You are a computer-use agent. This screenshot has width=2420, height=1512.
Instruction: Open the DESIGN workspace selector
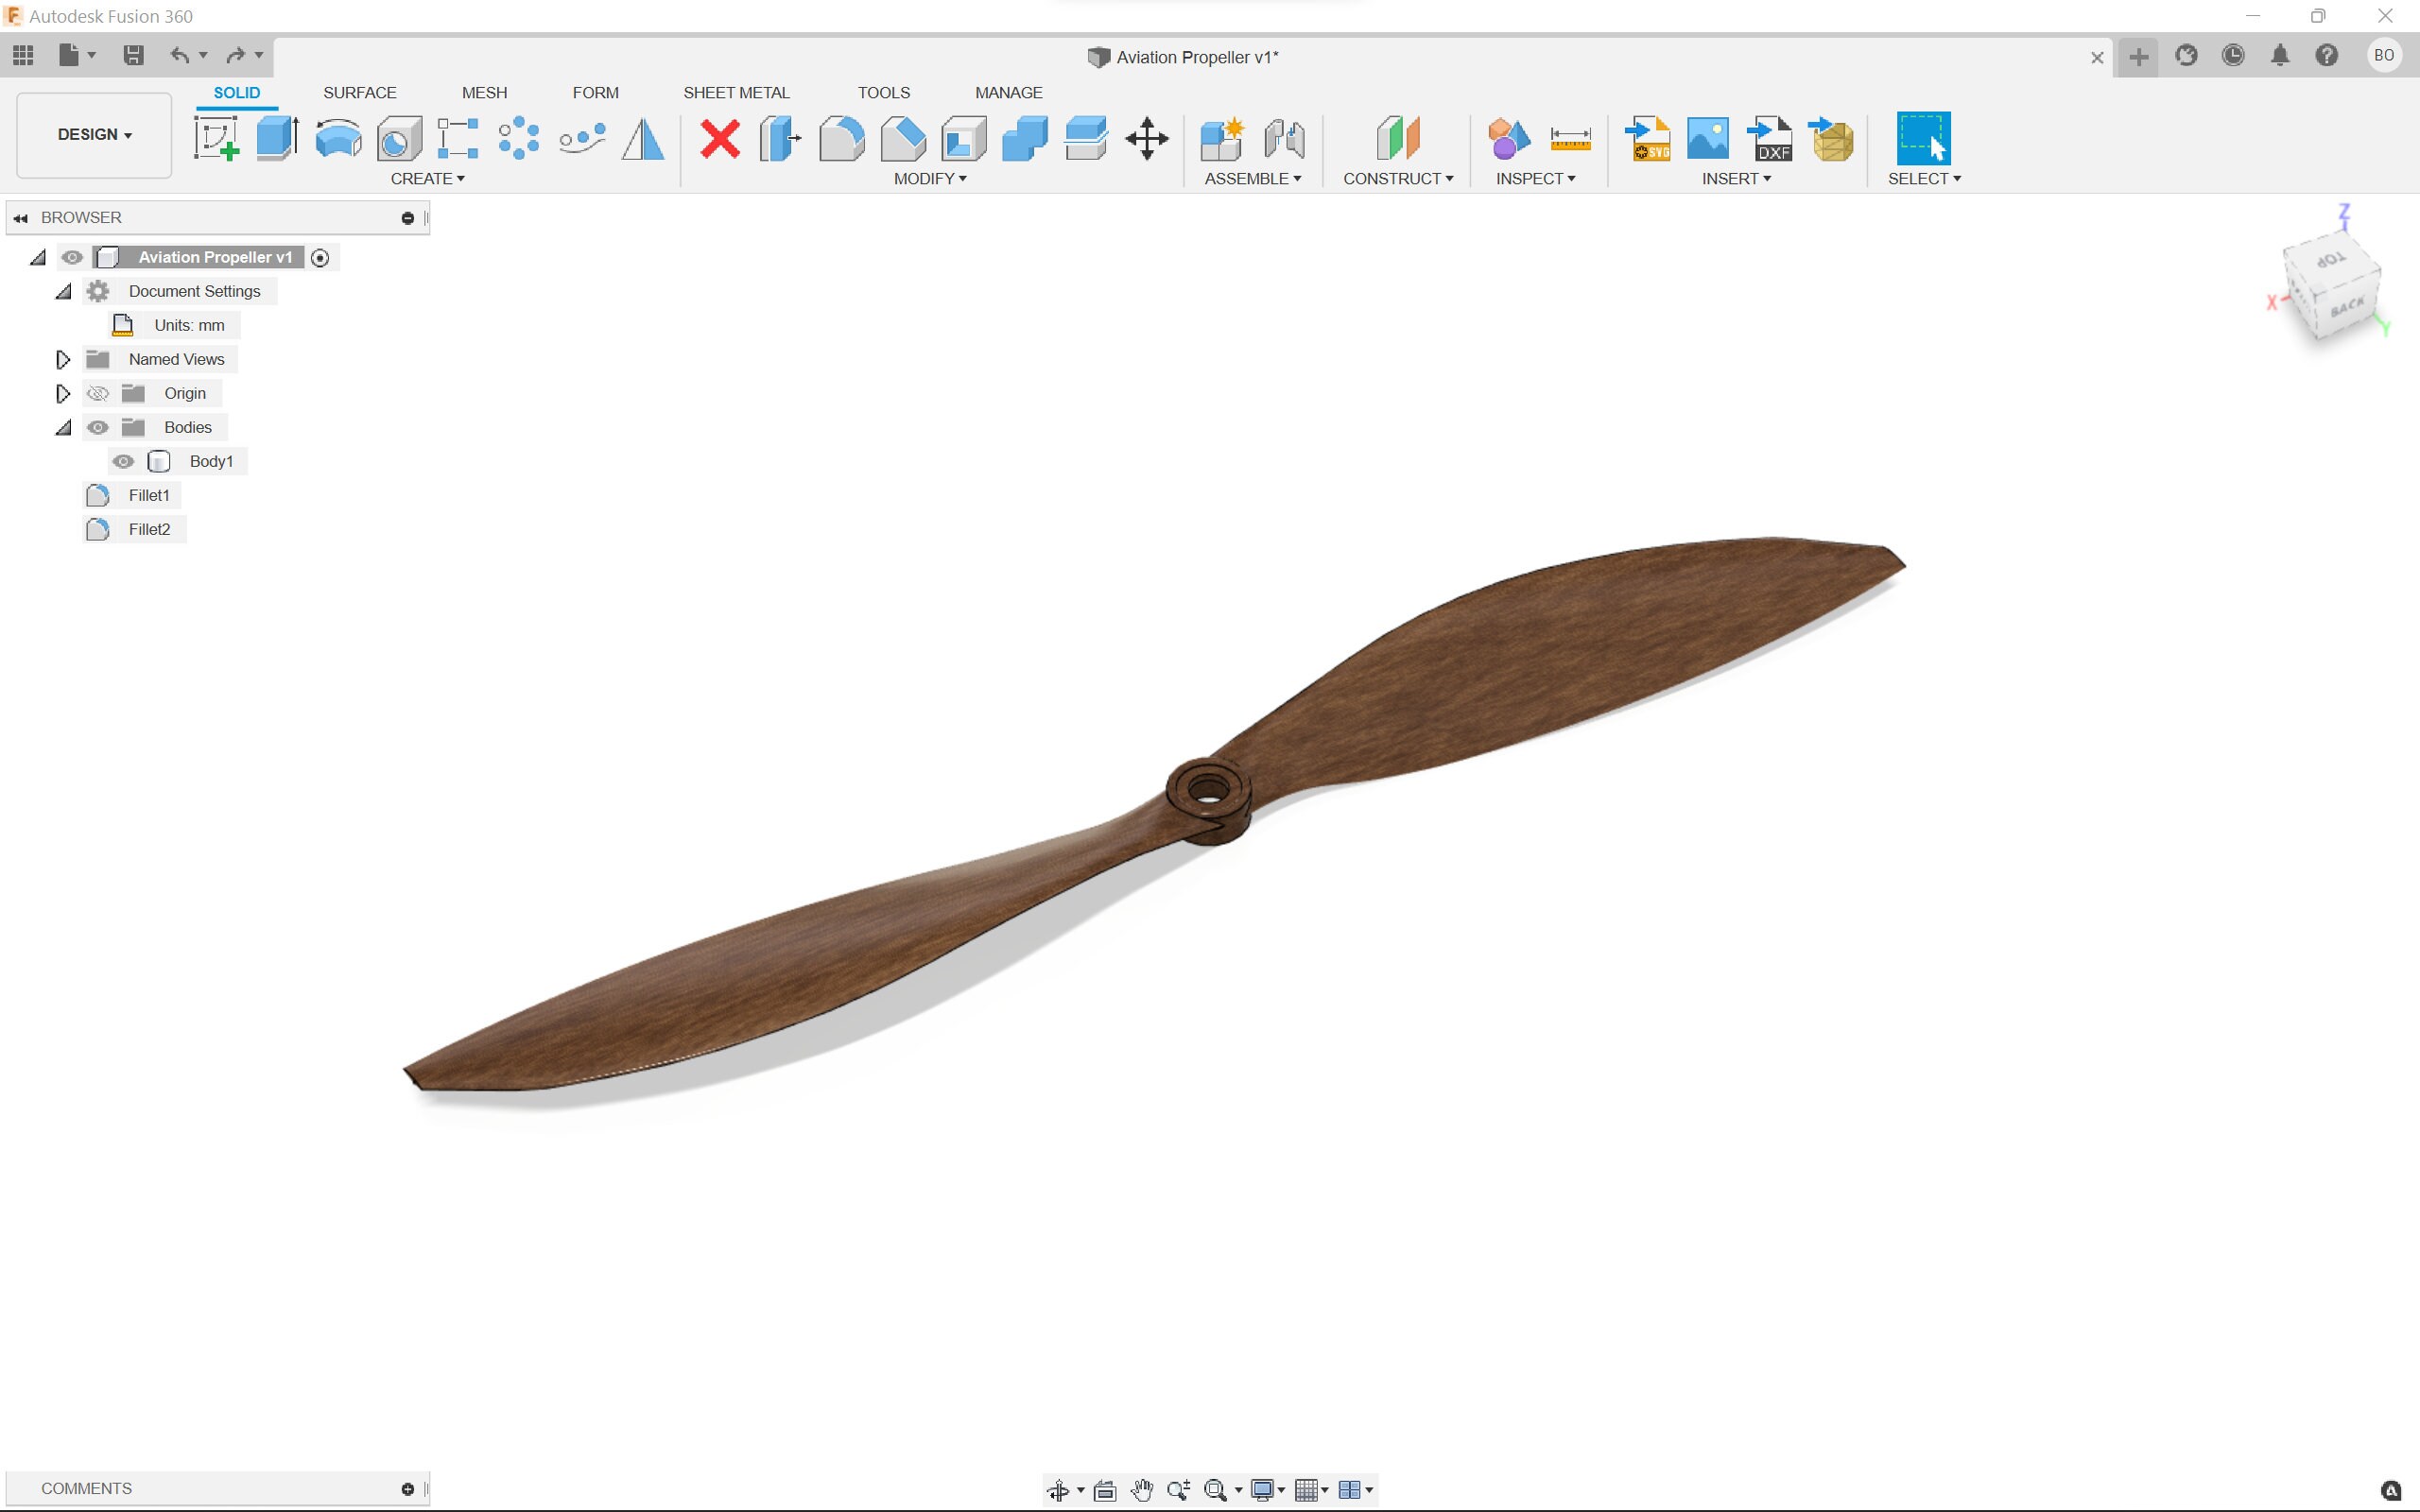93,134
